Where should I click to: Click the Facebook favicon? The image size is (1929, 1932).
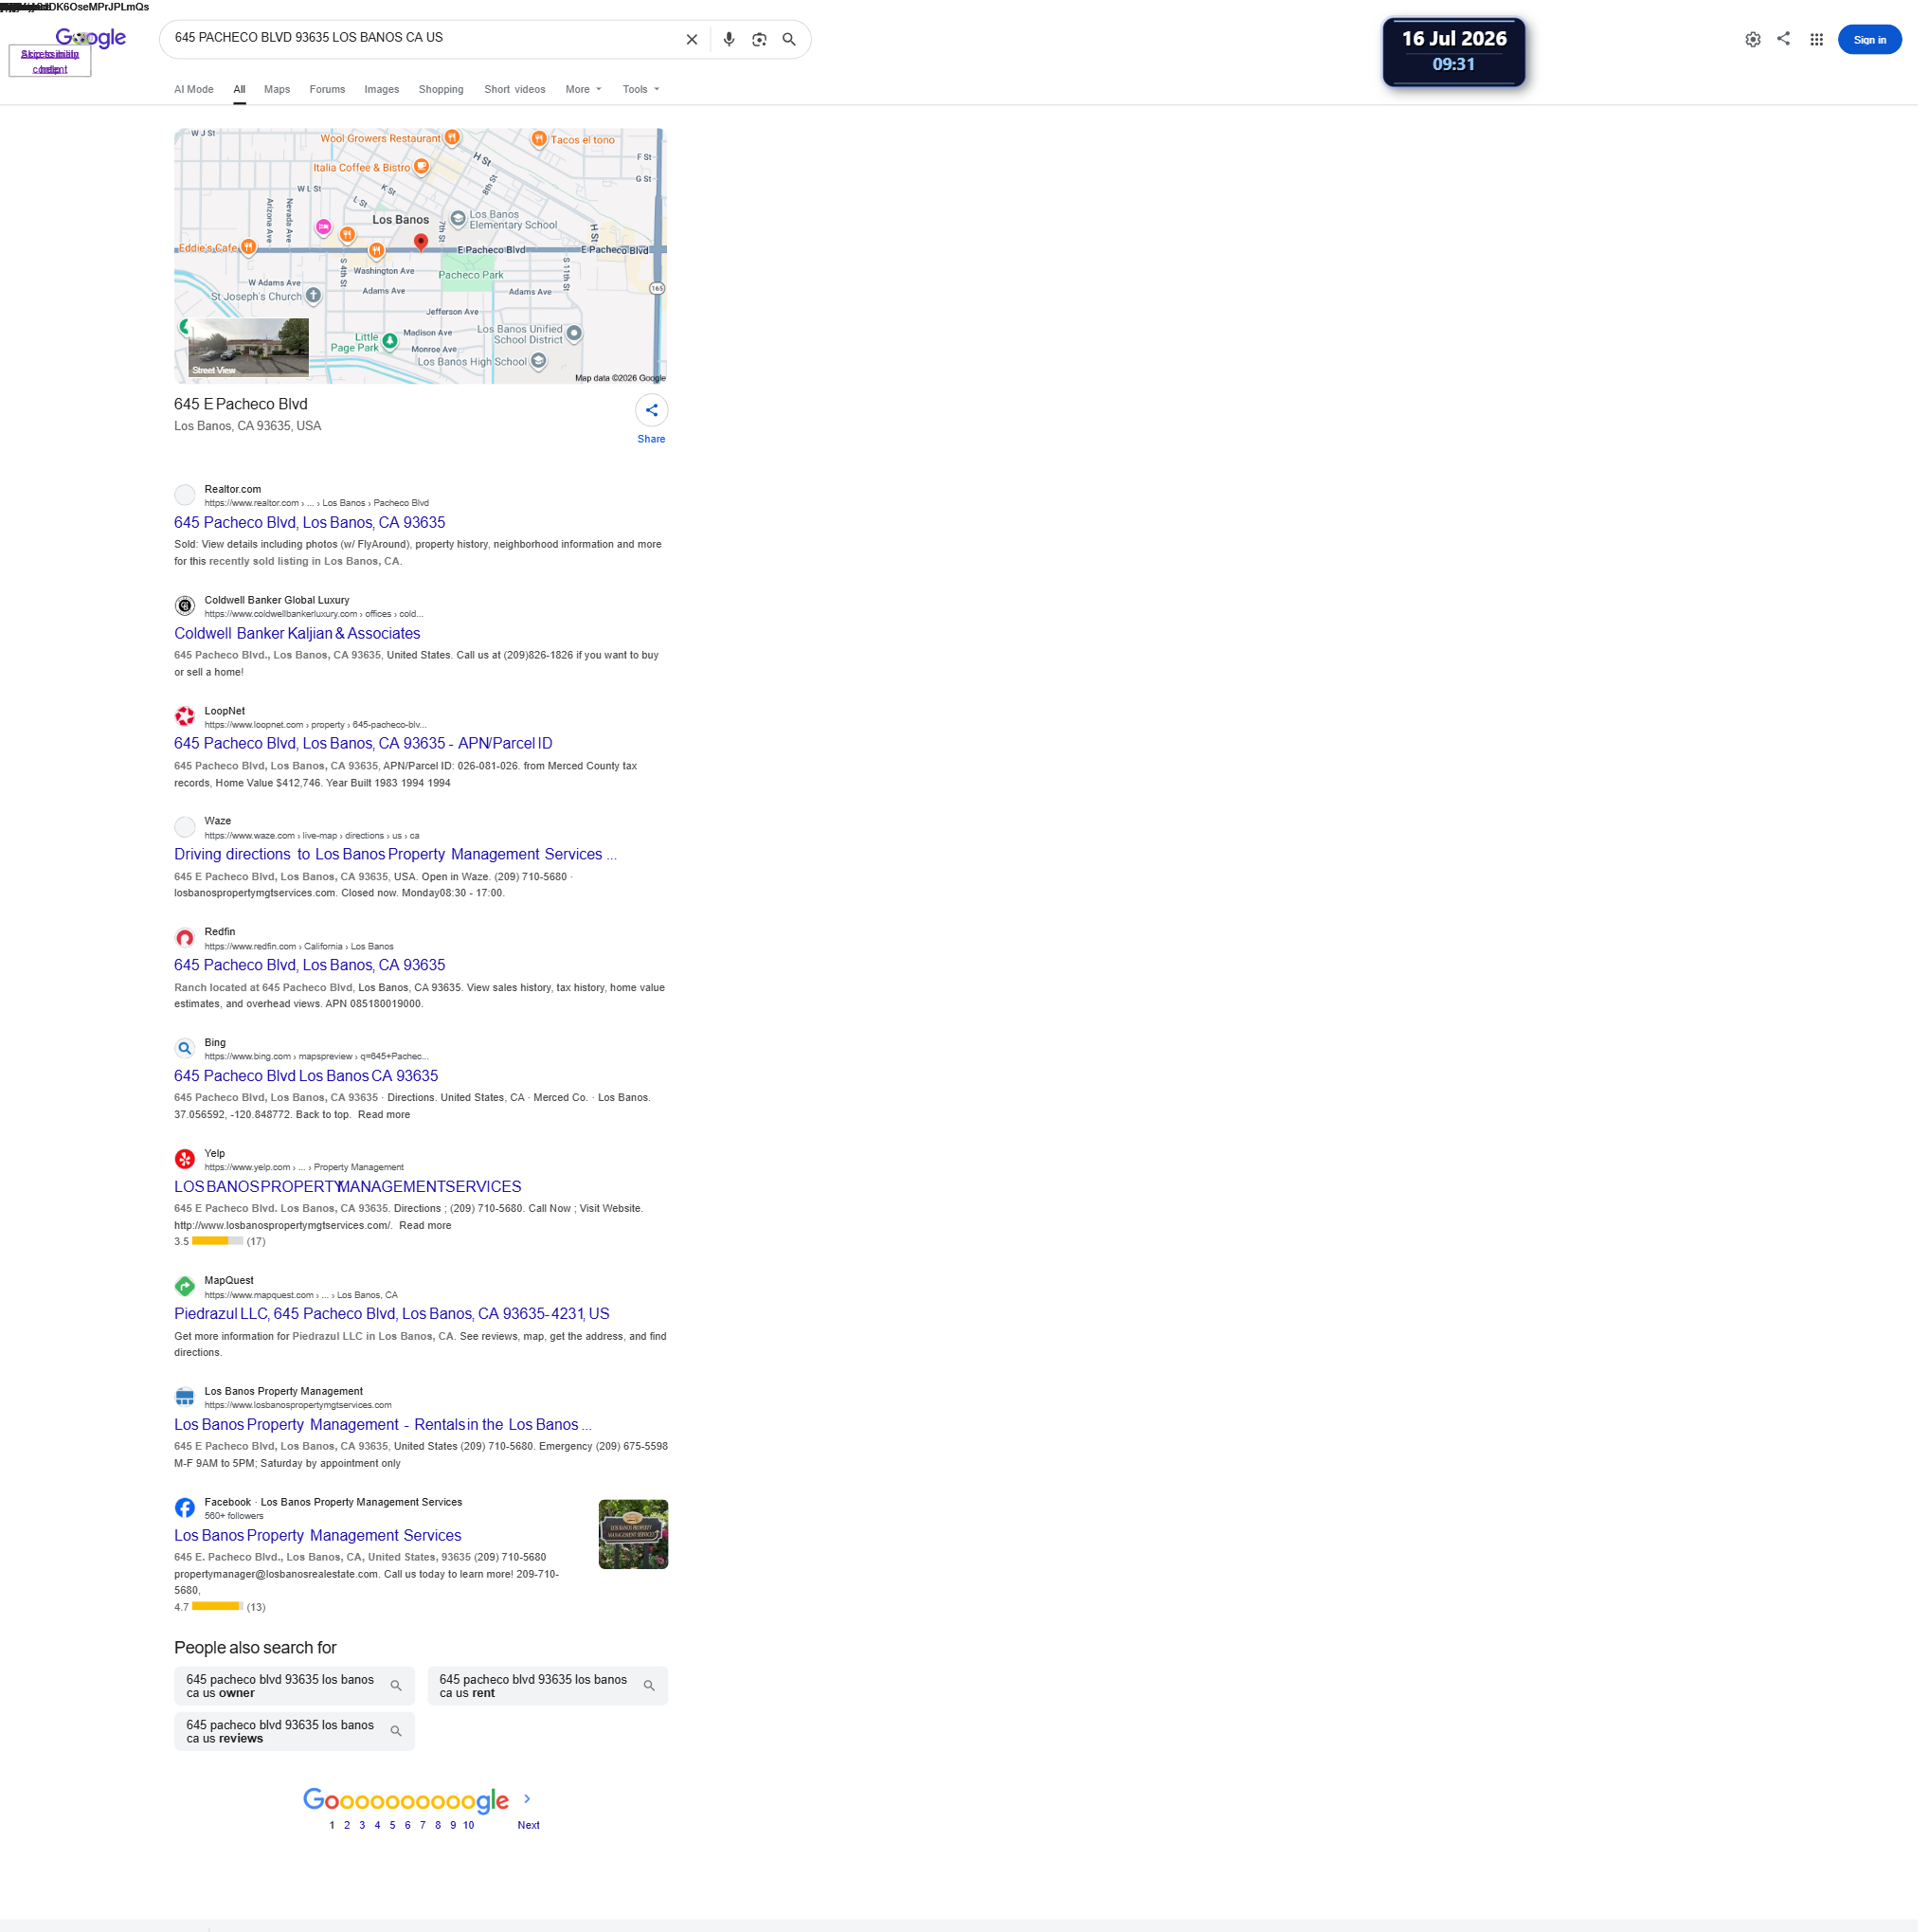click(x=186, y=1516)
